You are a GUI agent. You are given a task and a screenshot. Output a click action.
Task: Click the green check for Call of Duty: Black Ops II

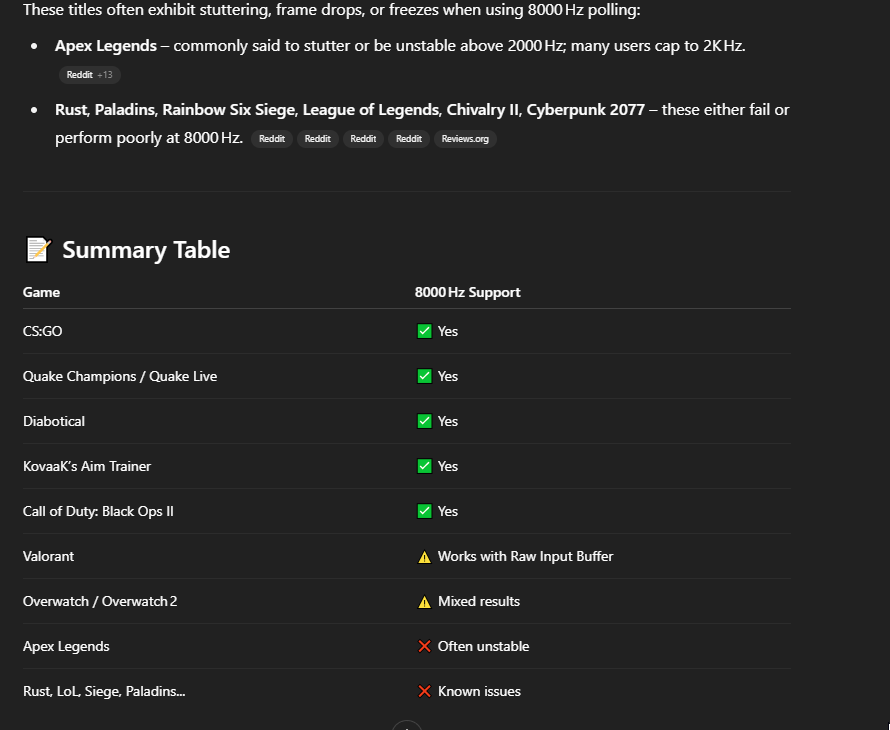[424, 511]
